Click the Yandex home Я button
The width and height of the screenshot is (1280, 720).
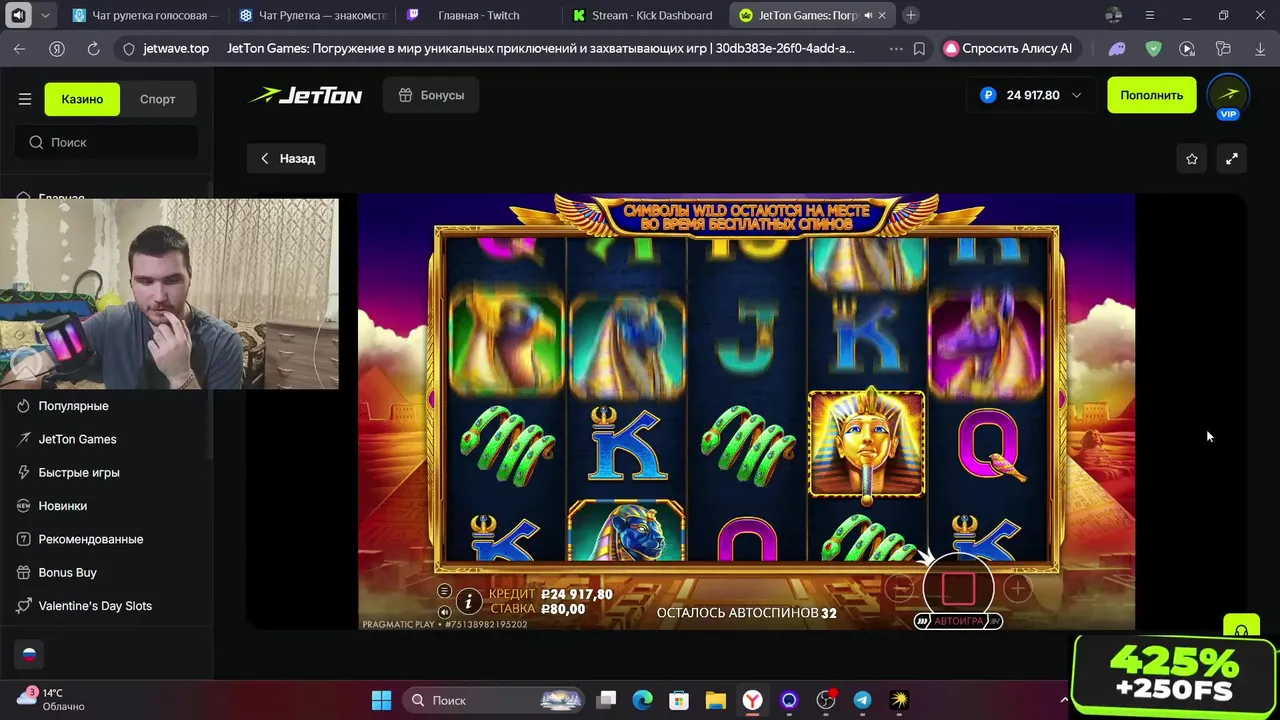click(57, 48)
